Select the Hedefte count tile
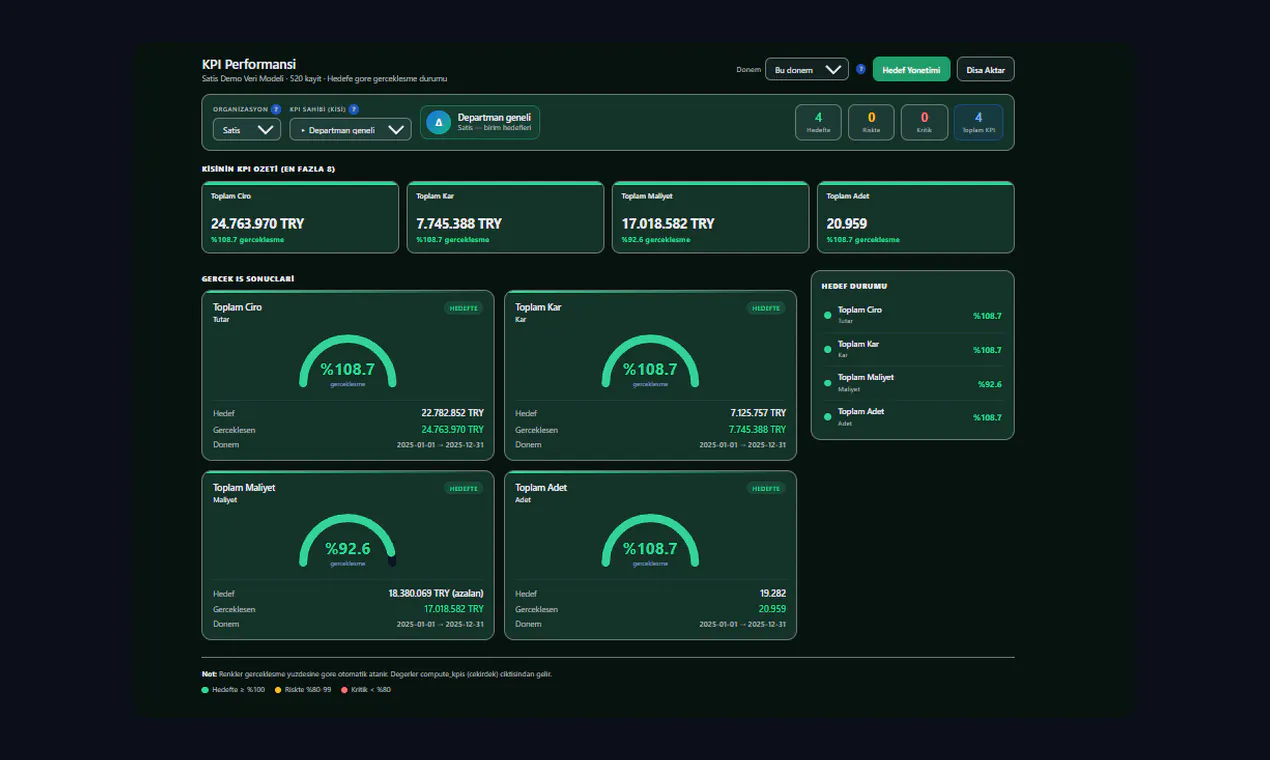This screenshot has width=1270, height=760. (818, 122)
